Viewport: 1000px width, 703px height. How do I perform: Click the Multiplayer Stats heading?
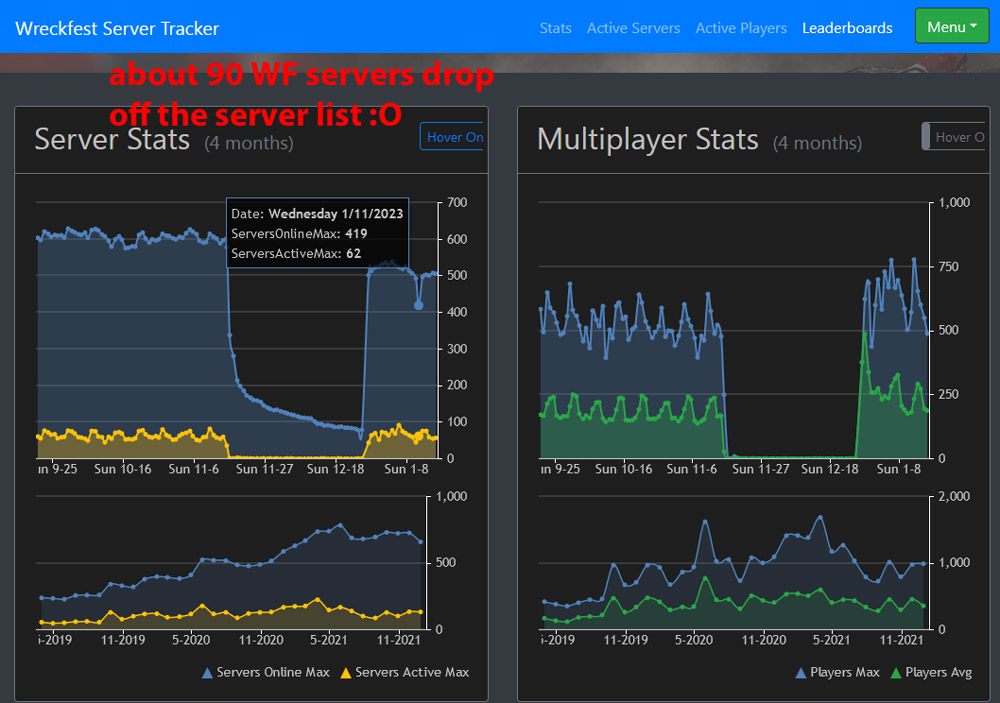[x=648, y=140]
